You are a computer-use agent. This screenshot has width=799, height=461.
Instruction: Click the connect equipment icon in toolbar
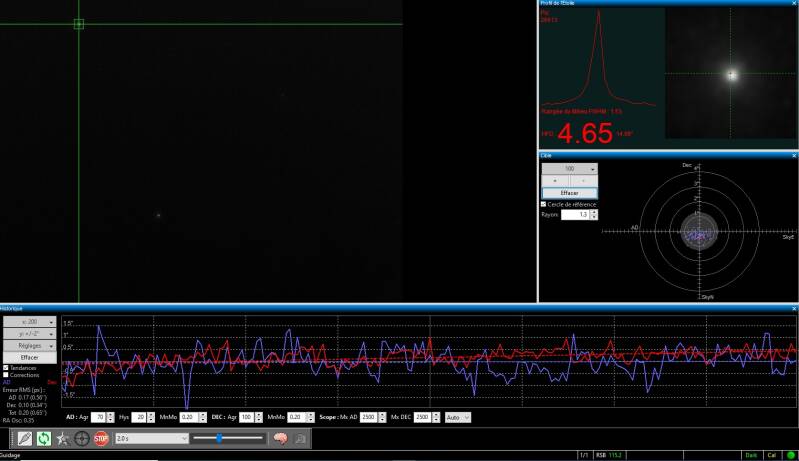click(x=23, y=438)
